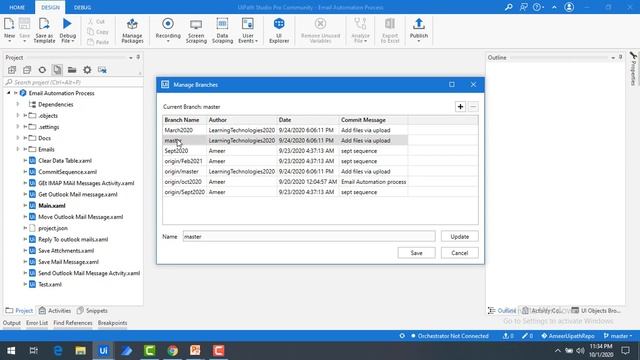This screenshot has height=360, width=640.
Task: Open the Error List tab
Action: (37, 323)
